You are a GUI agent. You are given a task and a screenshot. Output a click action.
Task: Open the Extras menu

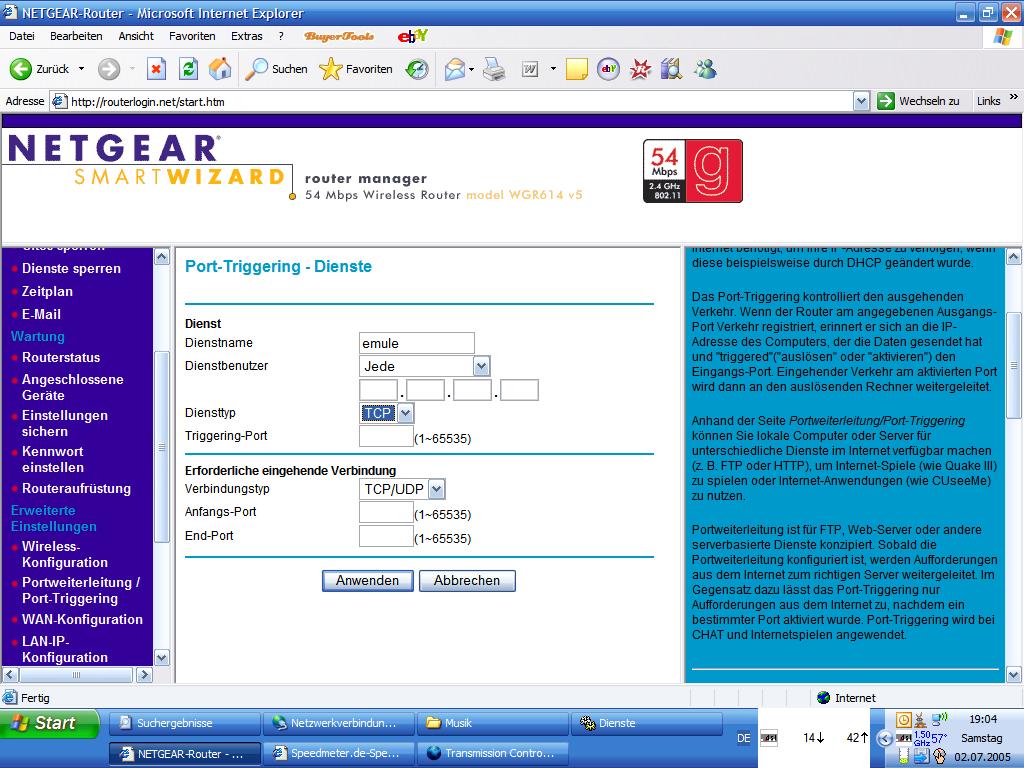click(246, 36)
